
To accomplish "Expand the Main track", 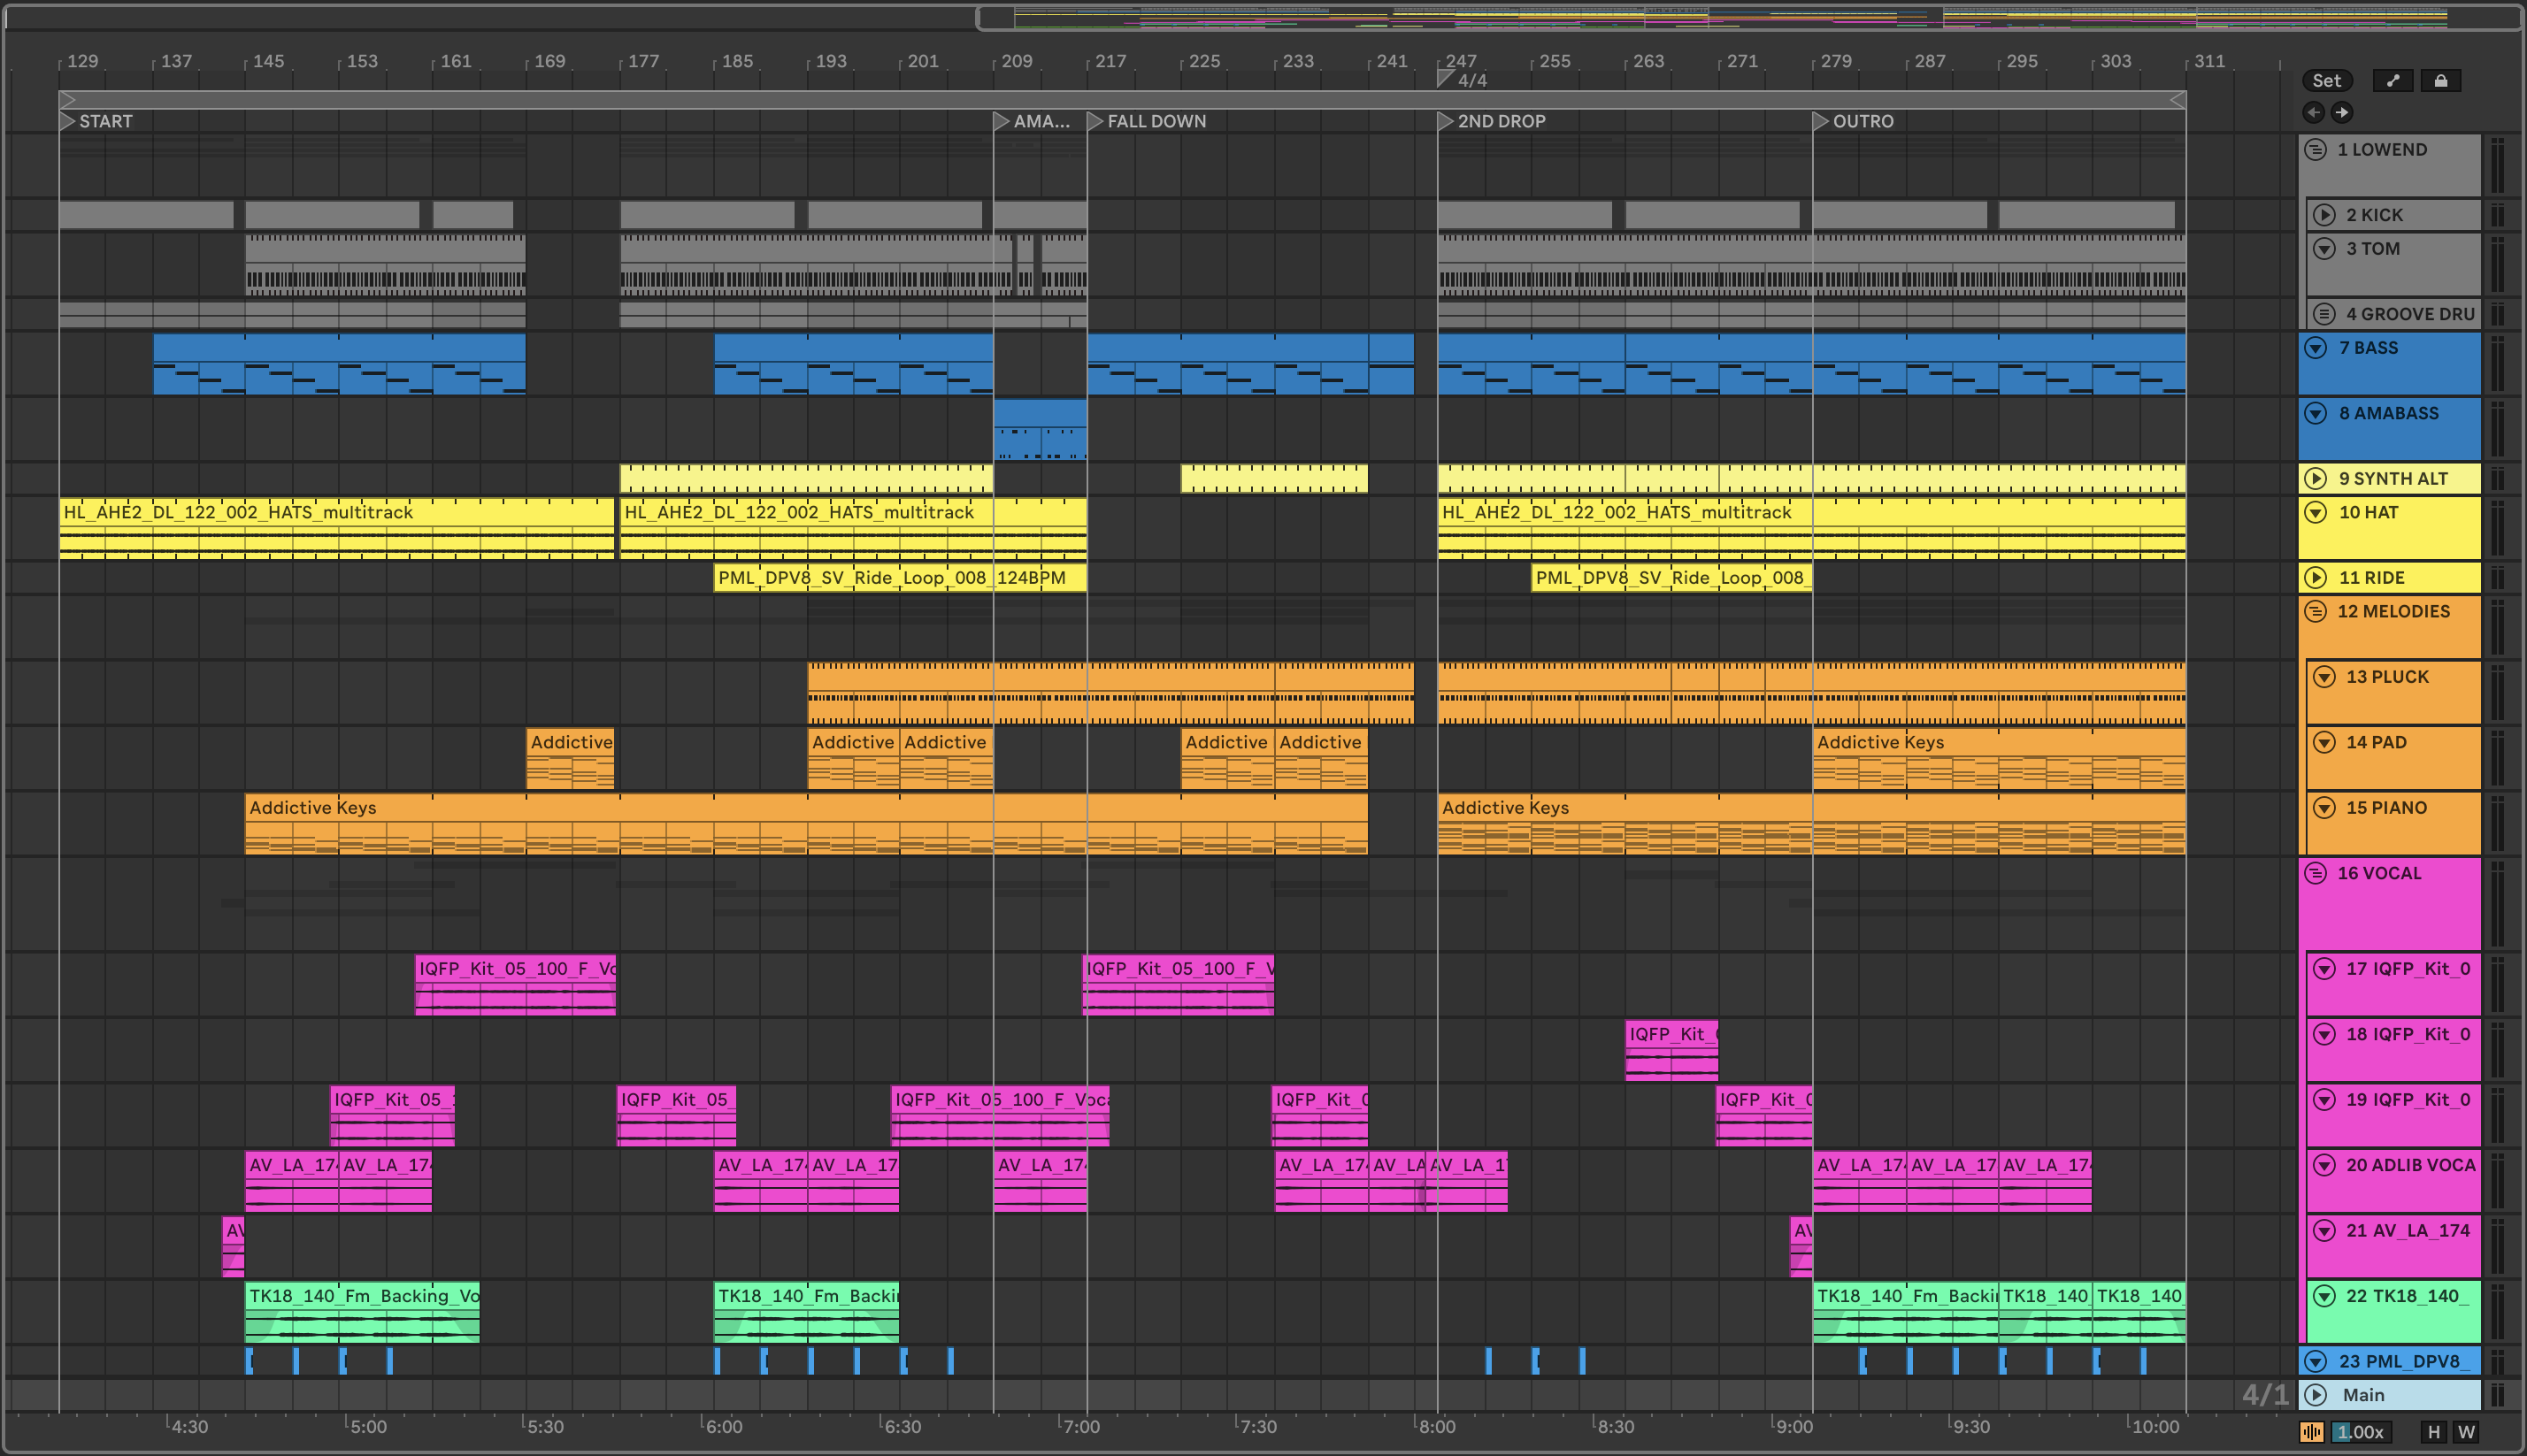I will point(2315,1395).
